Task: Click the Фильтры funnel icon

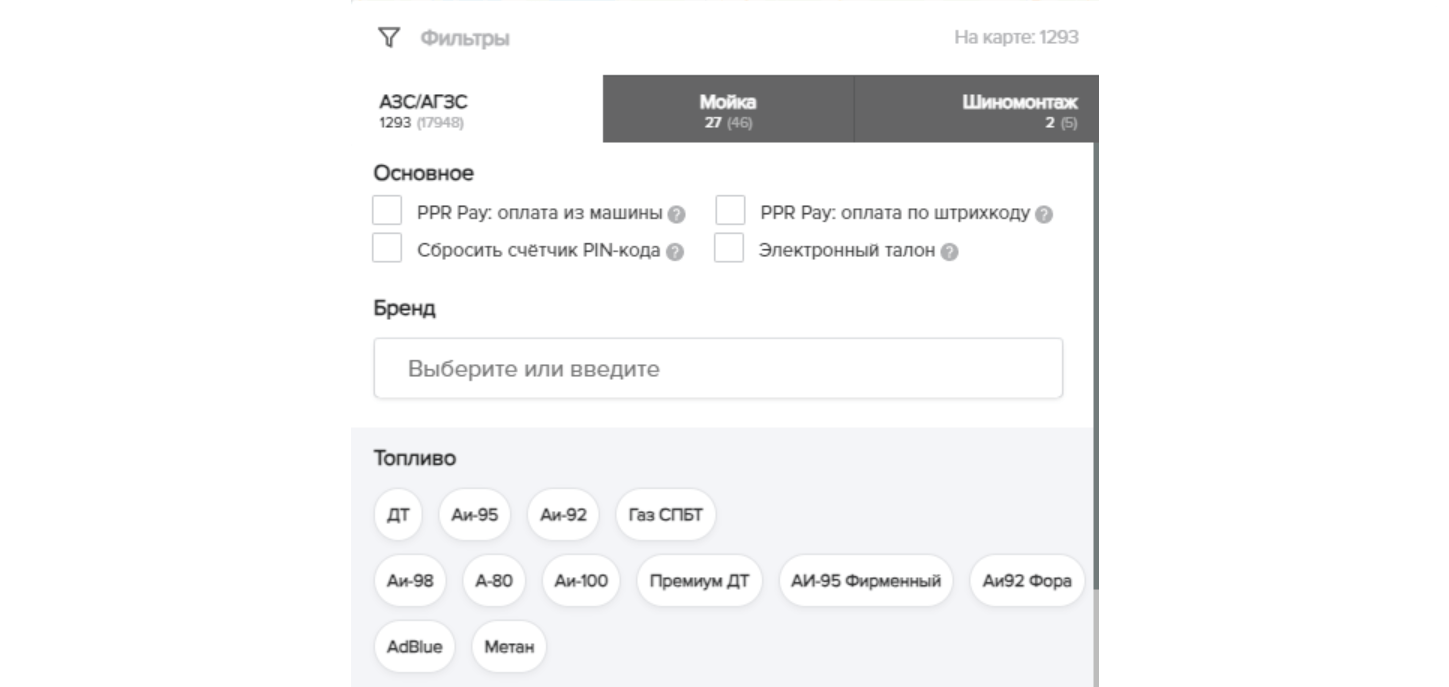Action: (388, 38)
